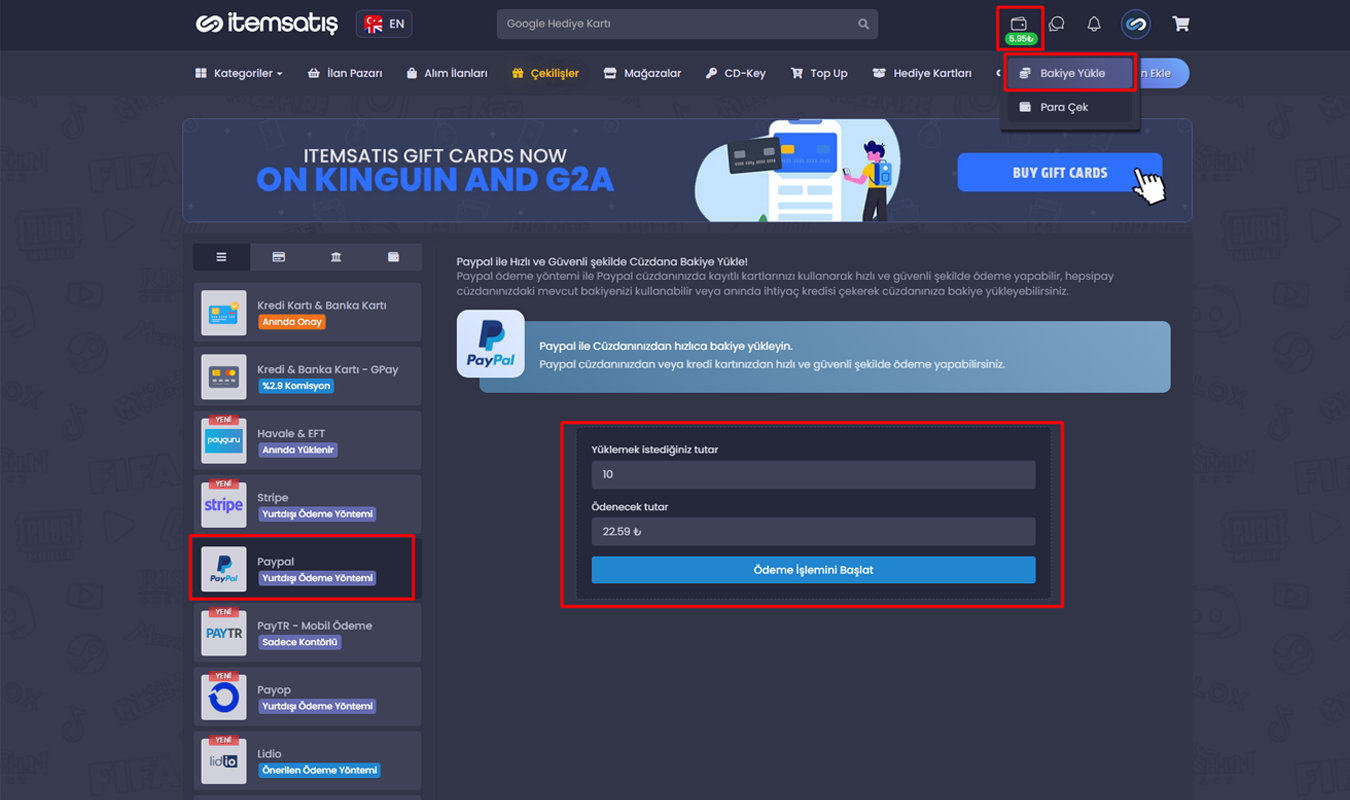Open the shopping cart icon
The image size is (1350, 800).
[1181, 24]
